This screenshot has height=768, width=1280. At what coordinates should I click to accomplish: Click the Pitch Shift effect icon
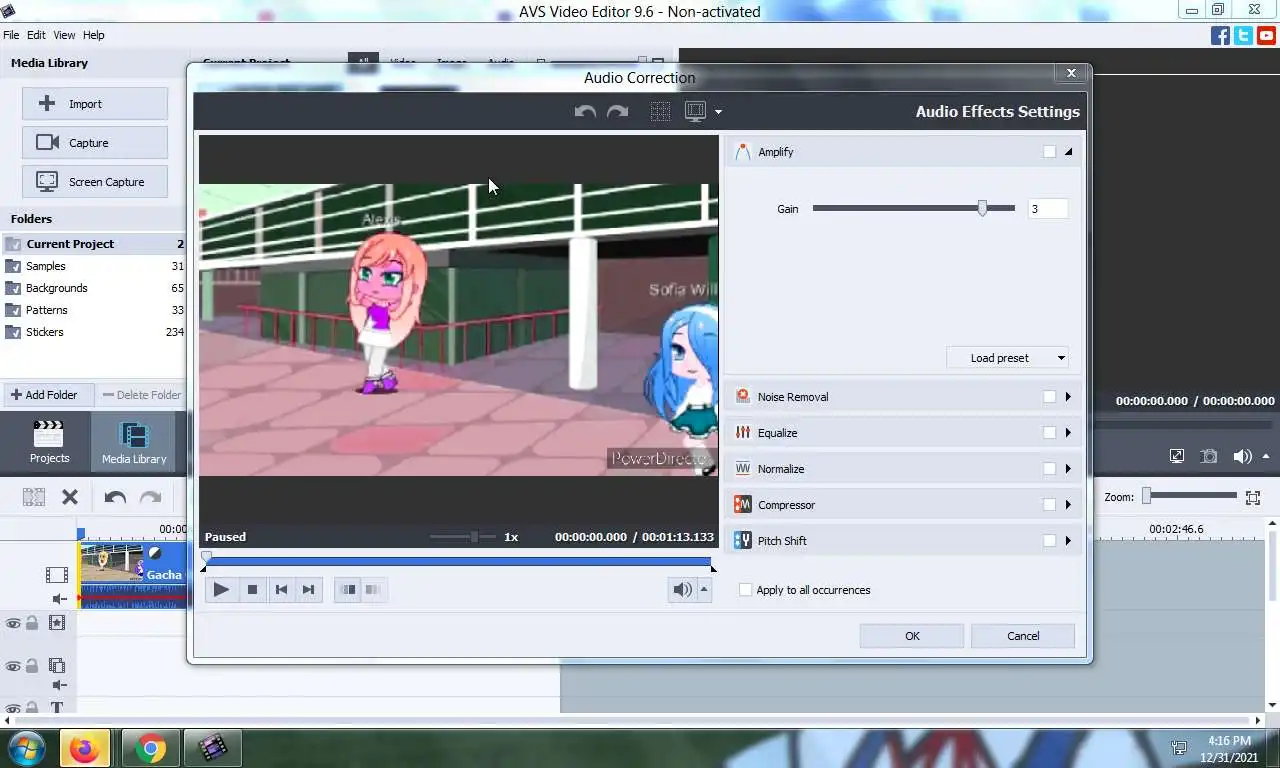coord(743,541)
